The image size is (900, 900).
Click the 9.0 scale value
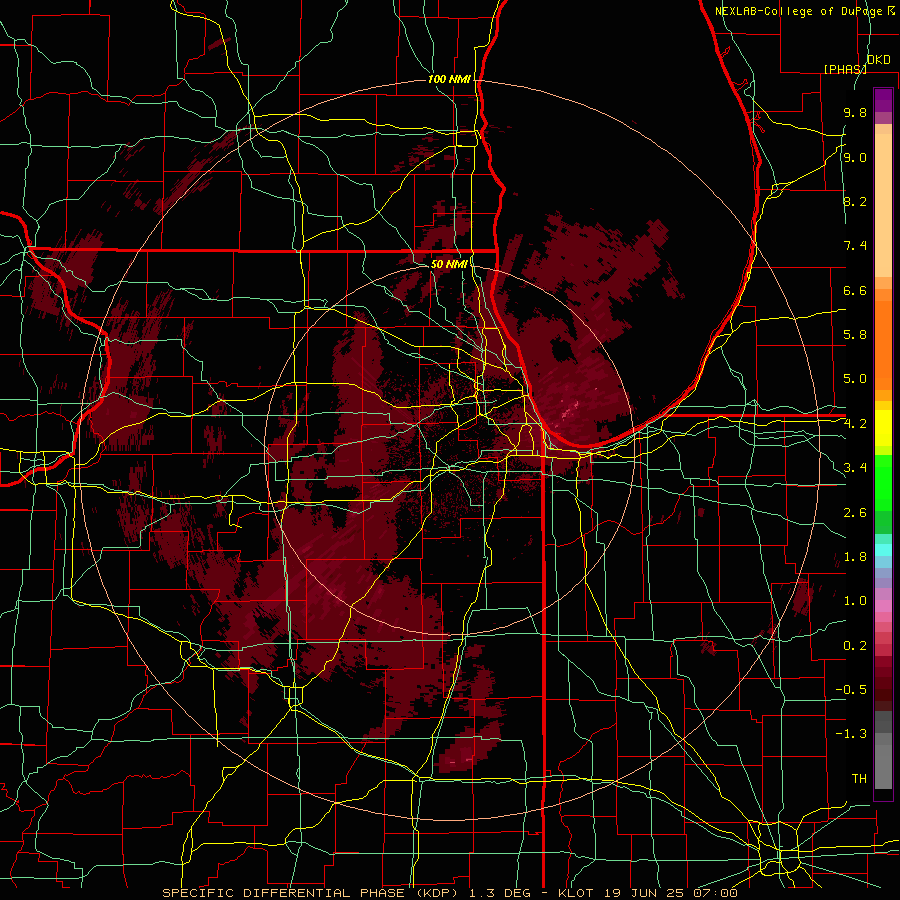pyautogui.click(x=855, y=157)
